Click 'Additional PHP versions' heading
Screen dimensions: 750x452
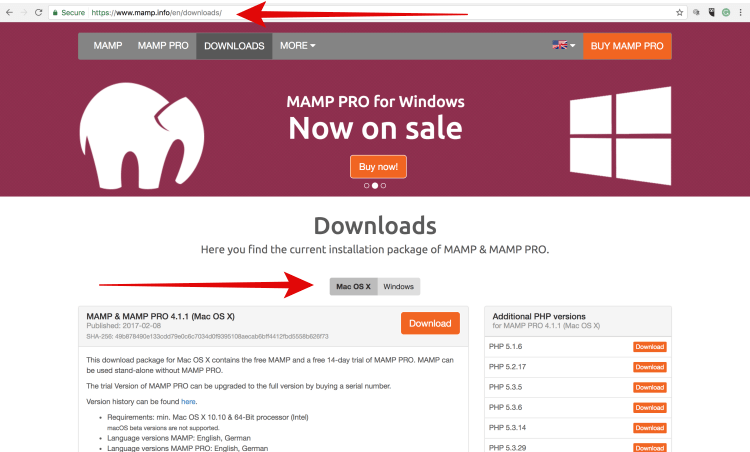tap(539, 316)
